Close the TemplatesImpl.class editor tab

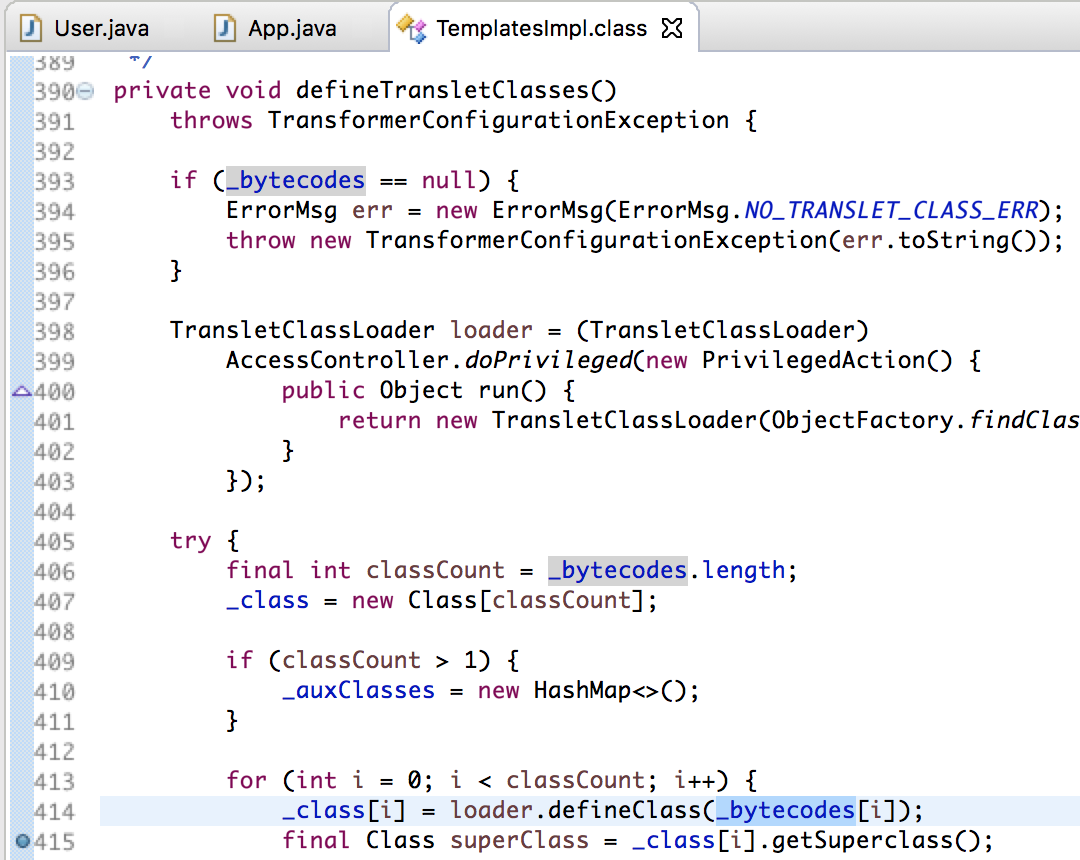tap(672, 28)
